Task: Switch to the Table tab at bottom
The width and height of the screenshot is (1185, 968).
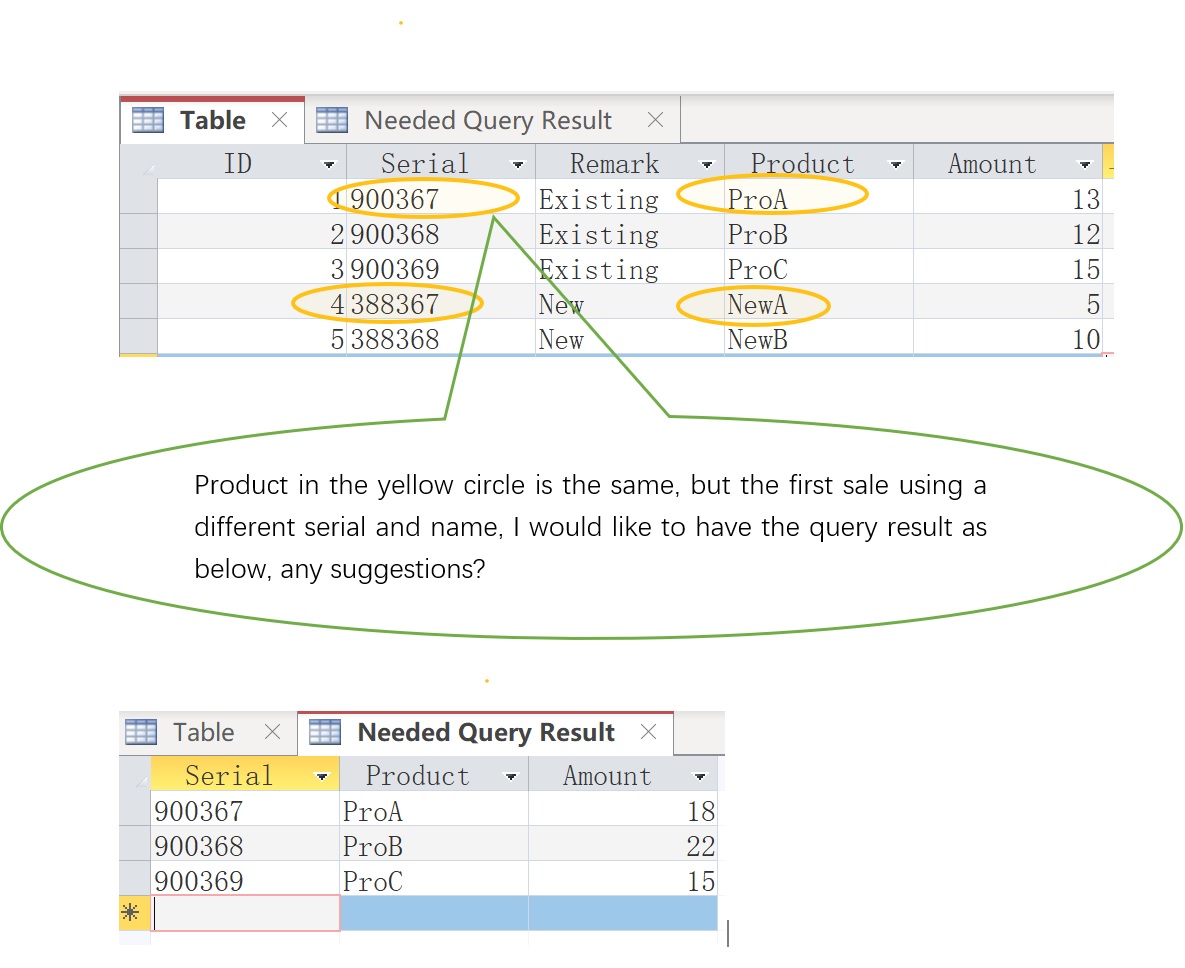Action: [x=204, y=732]
